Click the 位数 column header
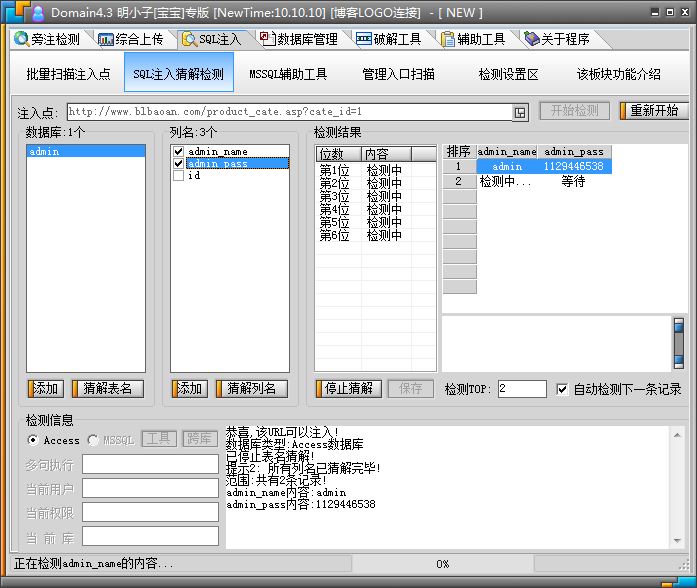 (338, 154)
